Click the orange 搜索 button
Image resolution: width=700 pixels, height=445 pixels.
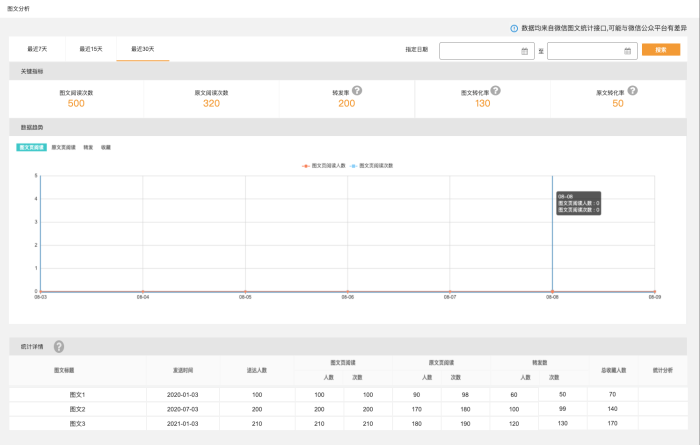tap(661, 49)
